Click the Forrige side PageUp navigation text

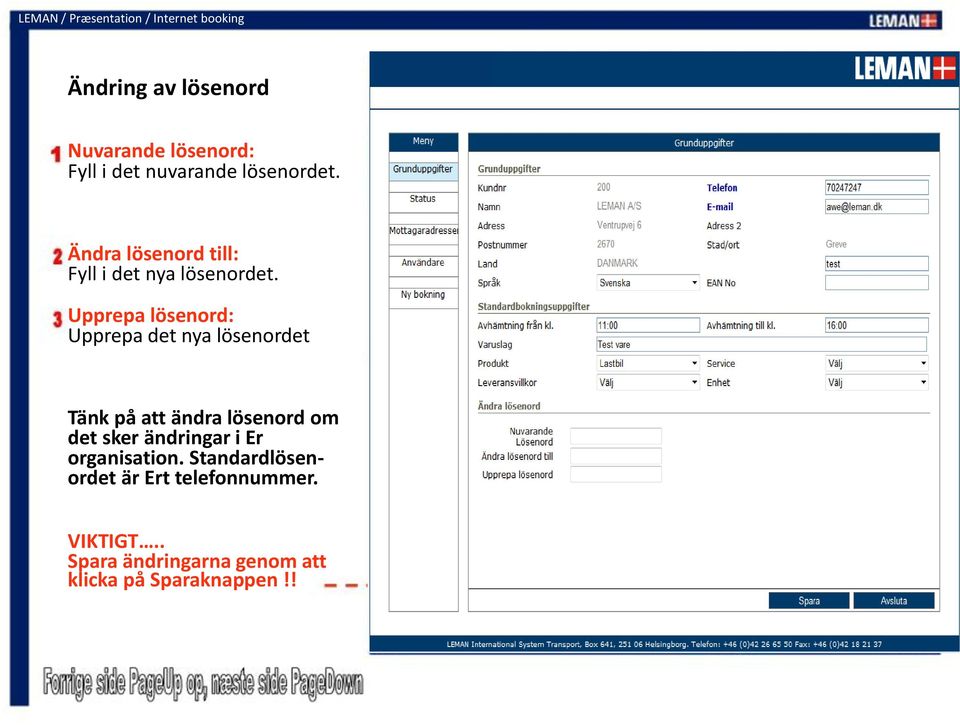point(203,683)
